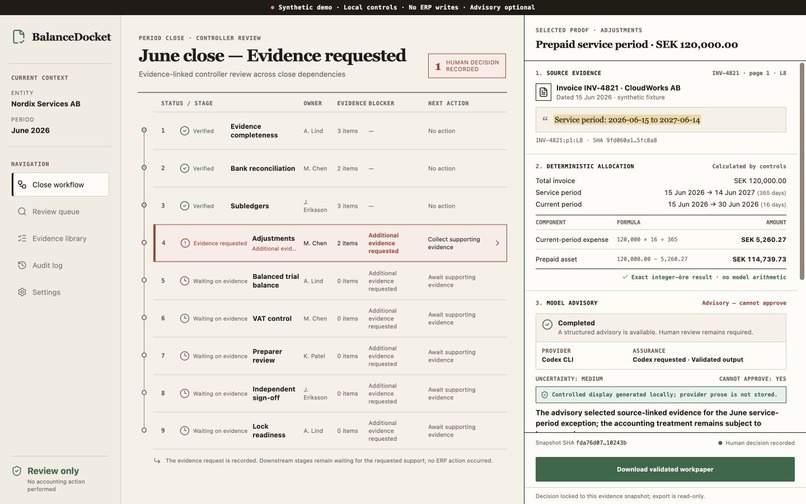Select the Preparer review stage name
This screenshot has width=806, height=504.
click(x=267, y=356)
